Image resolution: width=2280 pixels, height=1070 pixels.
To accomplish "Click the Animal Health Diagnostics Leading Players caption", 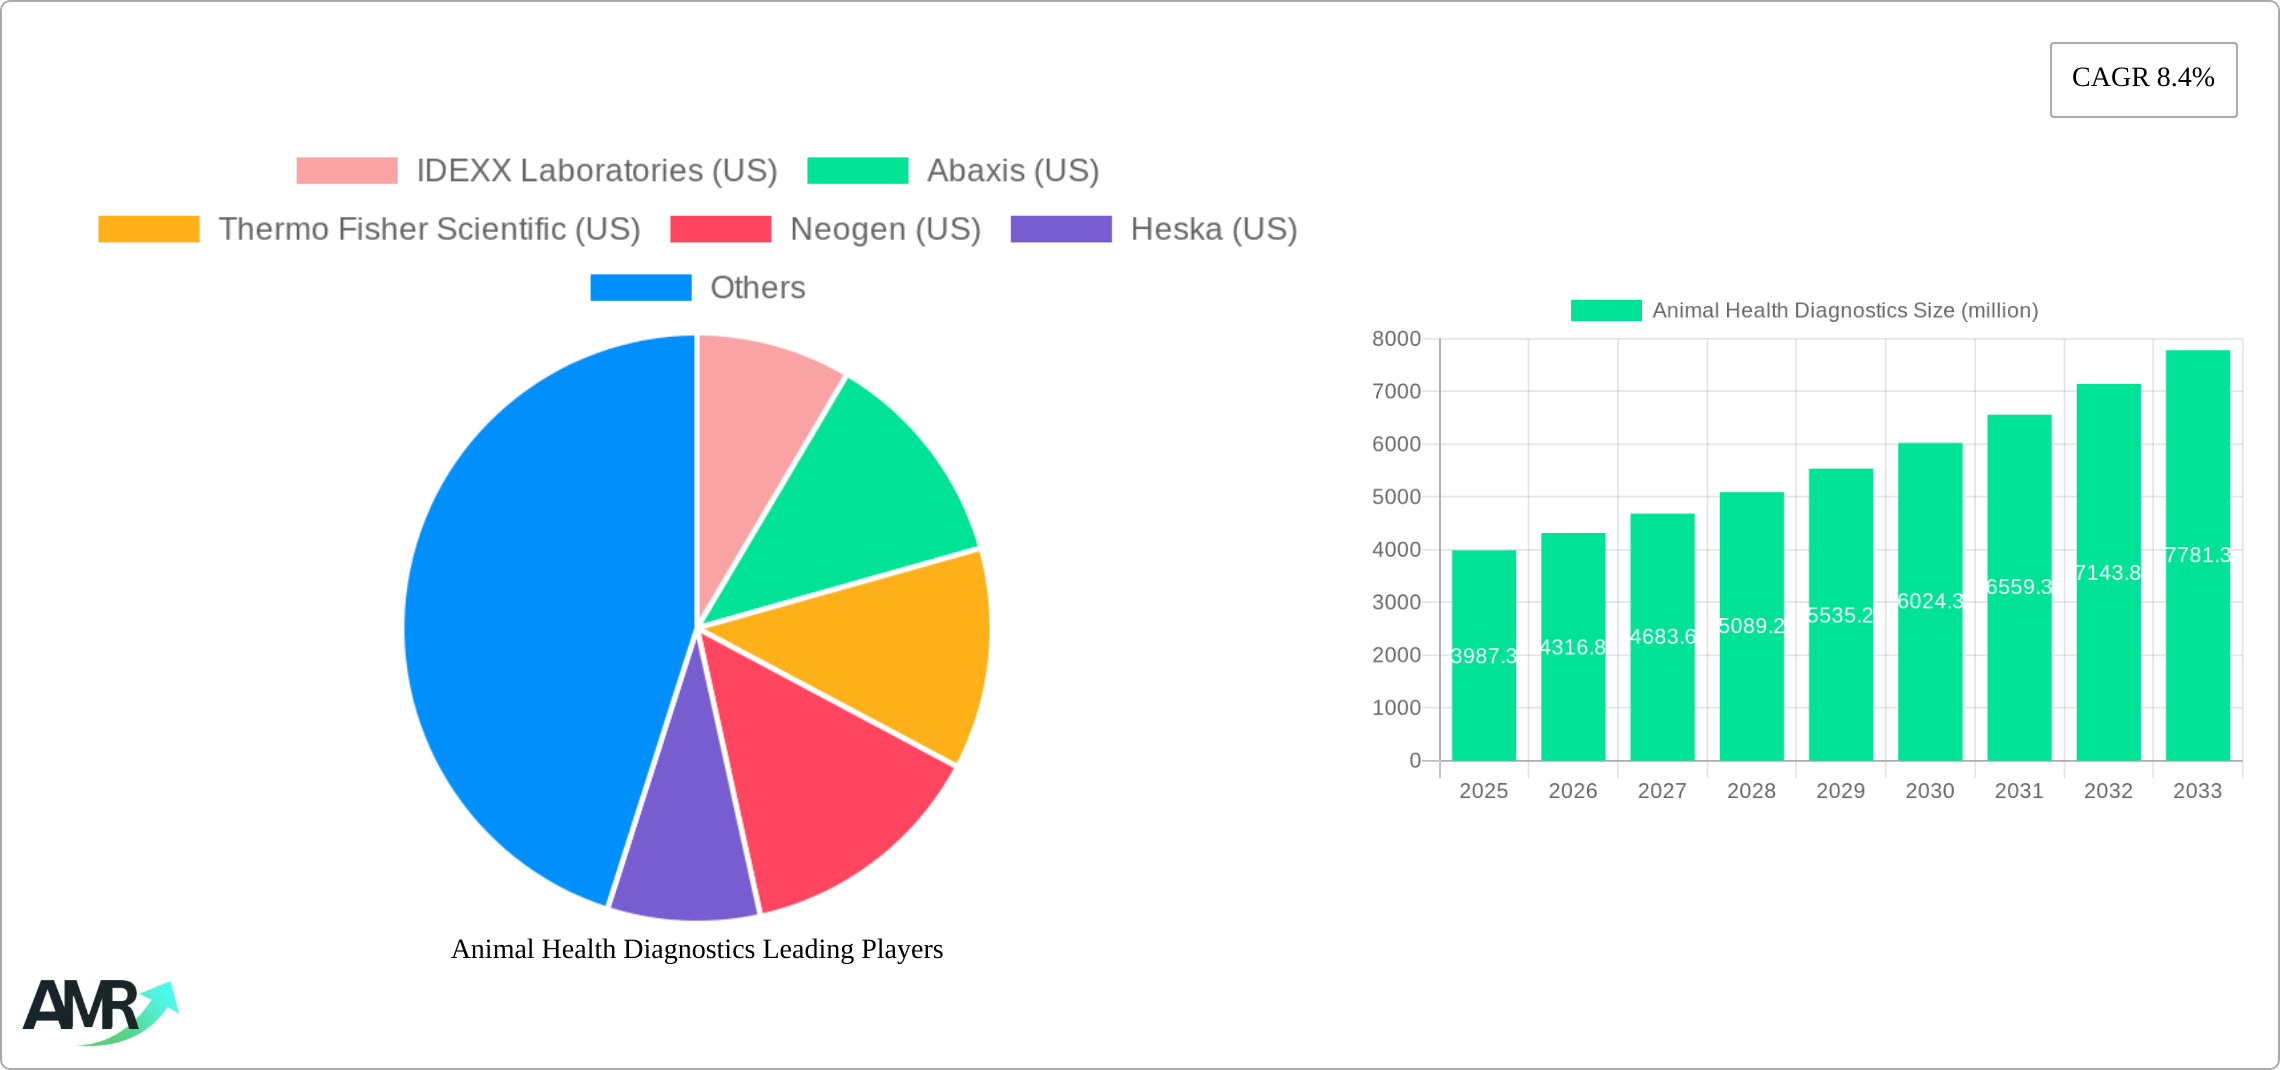I will pyautogui.click(x=697, y=949).
